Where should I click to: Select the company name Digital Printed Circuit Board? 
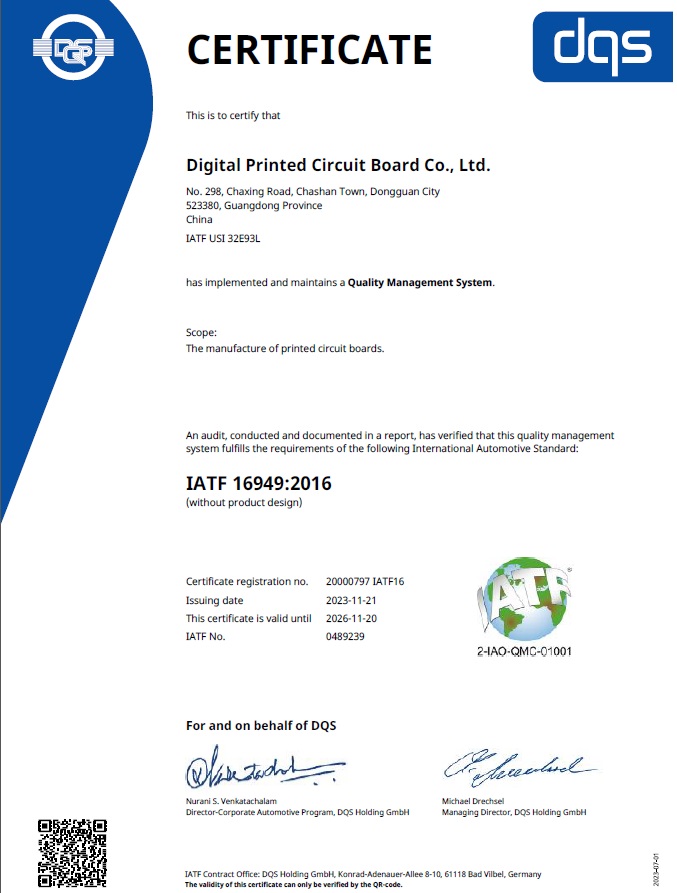click(x=338, y=164)
